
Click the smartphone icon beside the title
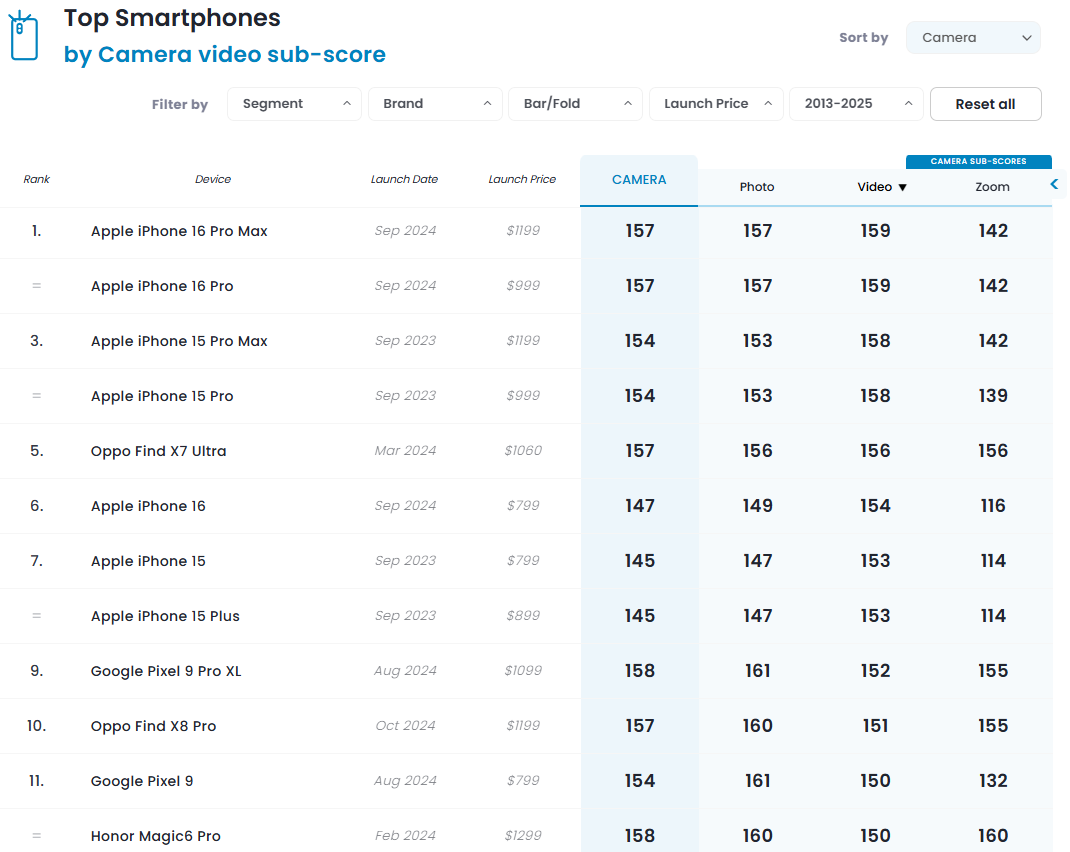click(23, 37)
